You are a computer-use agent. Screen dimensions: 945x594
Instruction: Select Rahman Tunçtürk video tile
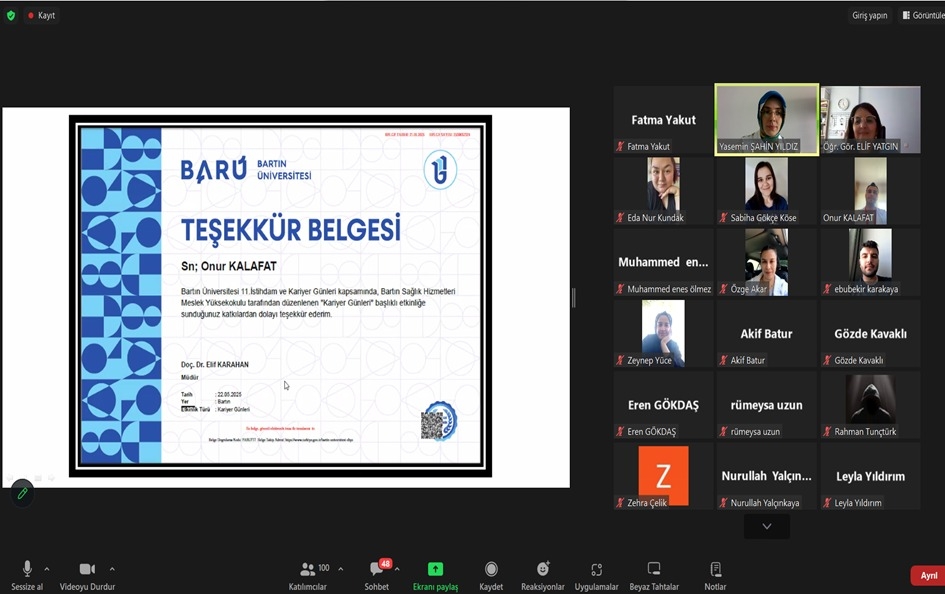click(870, 405)
